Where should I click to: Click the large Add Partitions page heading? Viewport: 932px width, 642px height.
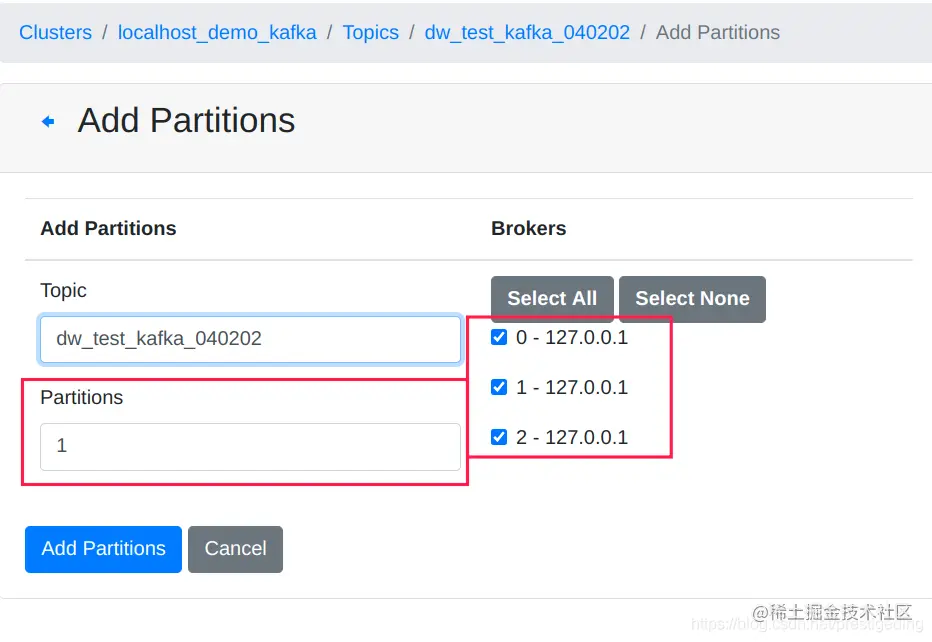pos(186,120)
